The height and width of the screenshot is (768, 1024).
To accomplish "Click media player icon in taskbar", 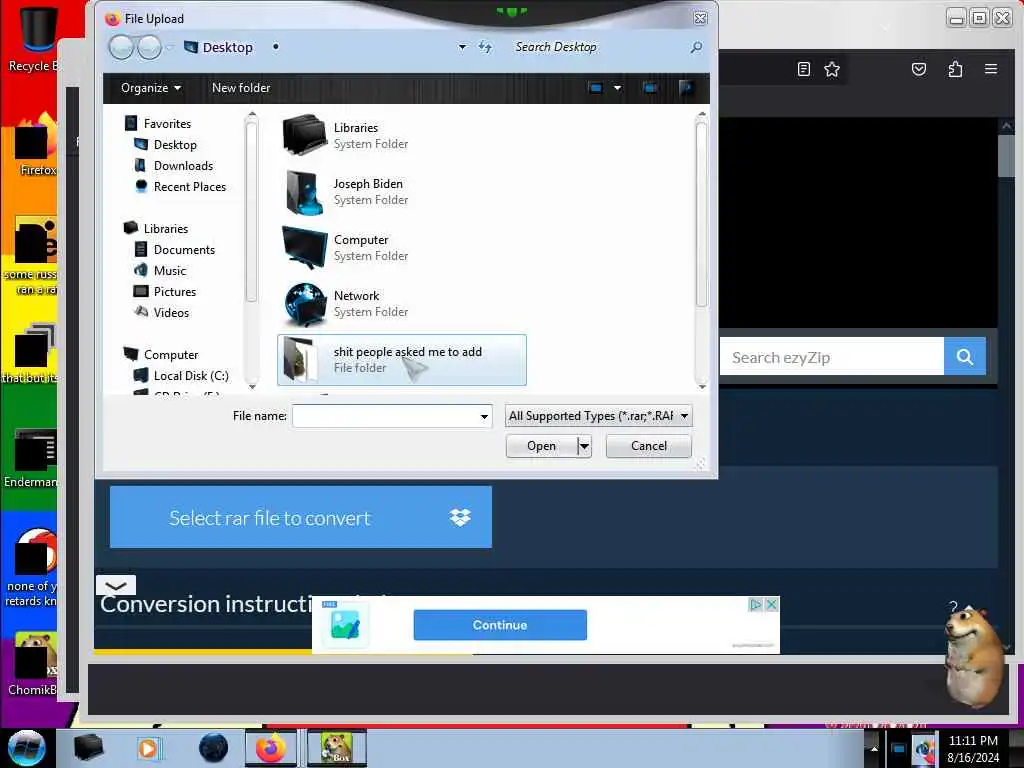I will (x=148, y=748).
